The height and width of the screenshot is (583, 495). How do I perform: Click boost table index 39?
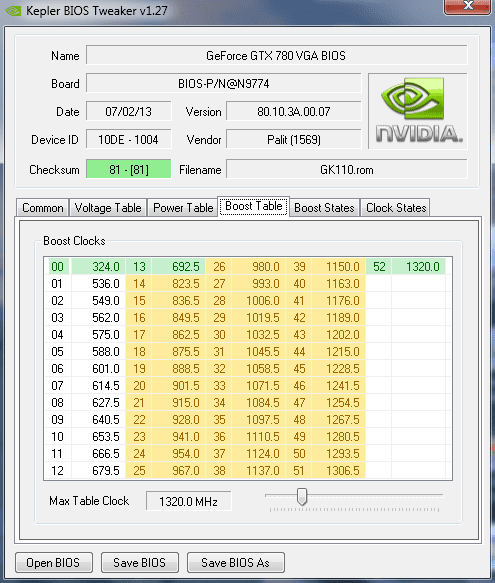[299, 266]
